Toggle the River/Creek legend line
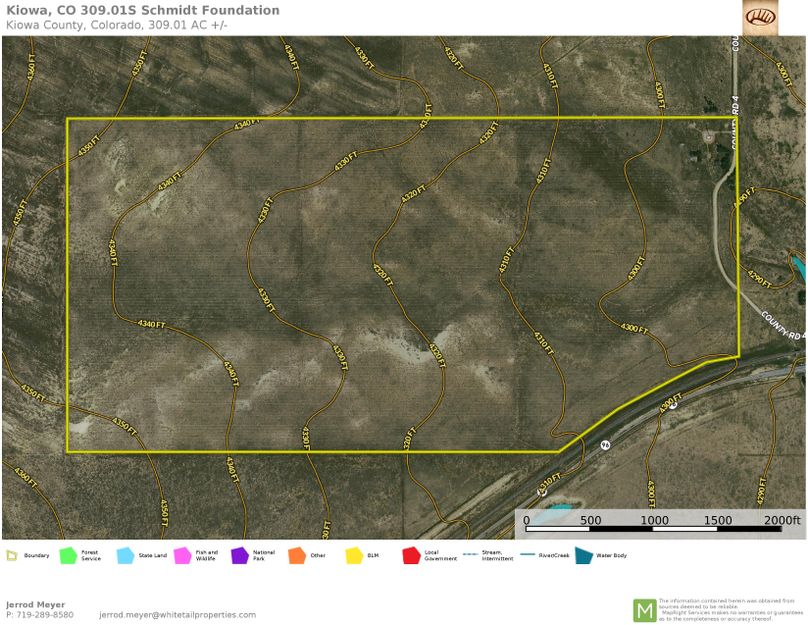808x625 pixels. pos(524,555)
